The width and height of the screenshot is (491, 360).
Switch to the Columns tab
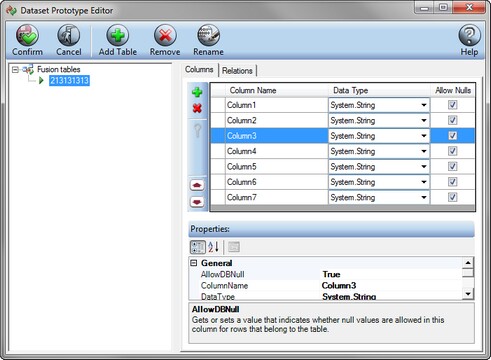(199, 69)
